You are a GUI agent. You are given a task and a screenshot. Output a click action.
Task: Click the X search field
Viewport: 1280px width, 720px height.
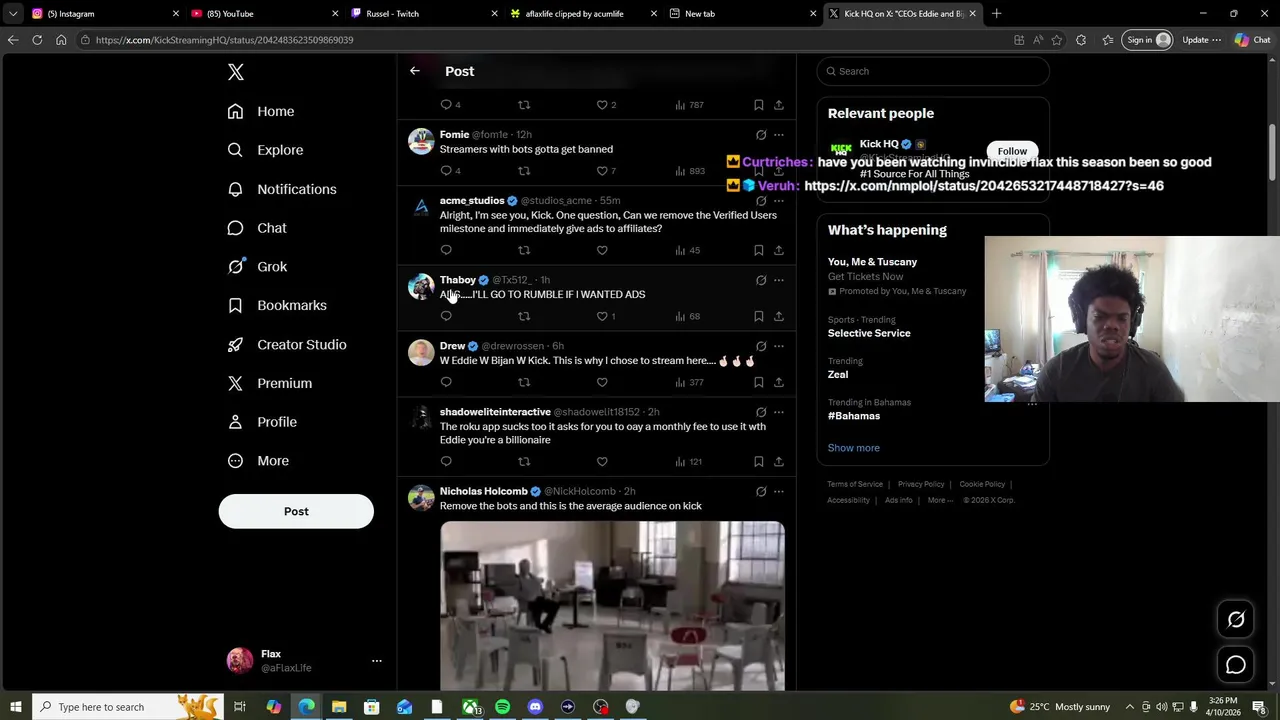(933, 71)
